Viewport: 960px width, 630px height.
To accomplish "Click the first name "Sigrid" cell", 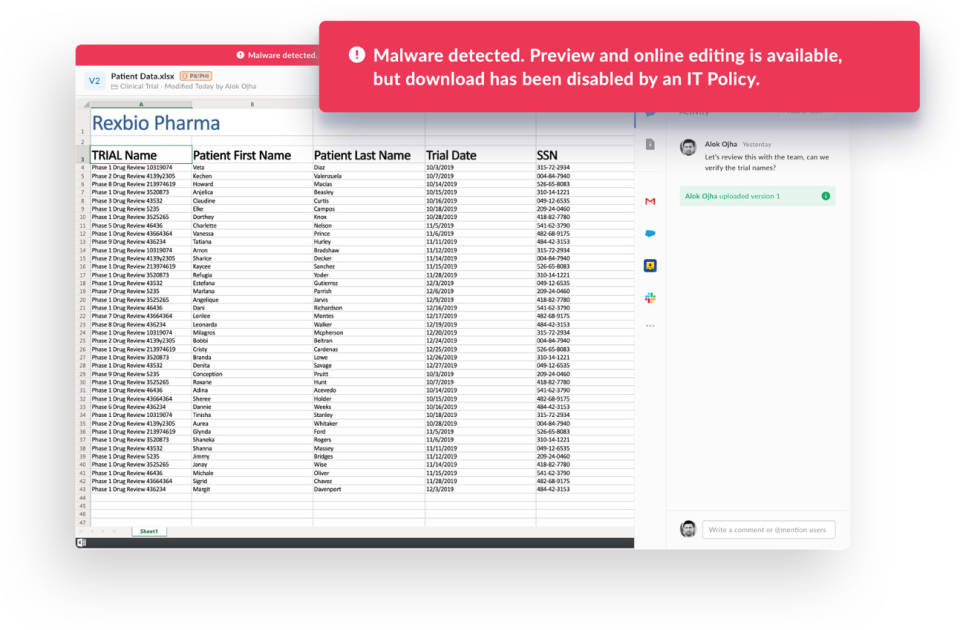I will tap(252, 481).
